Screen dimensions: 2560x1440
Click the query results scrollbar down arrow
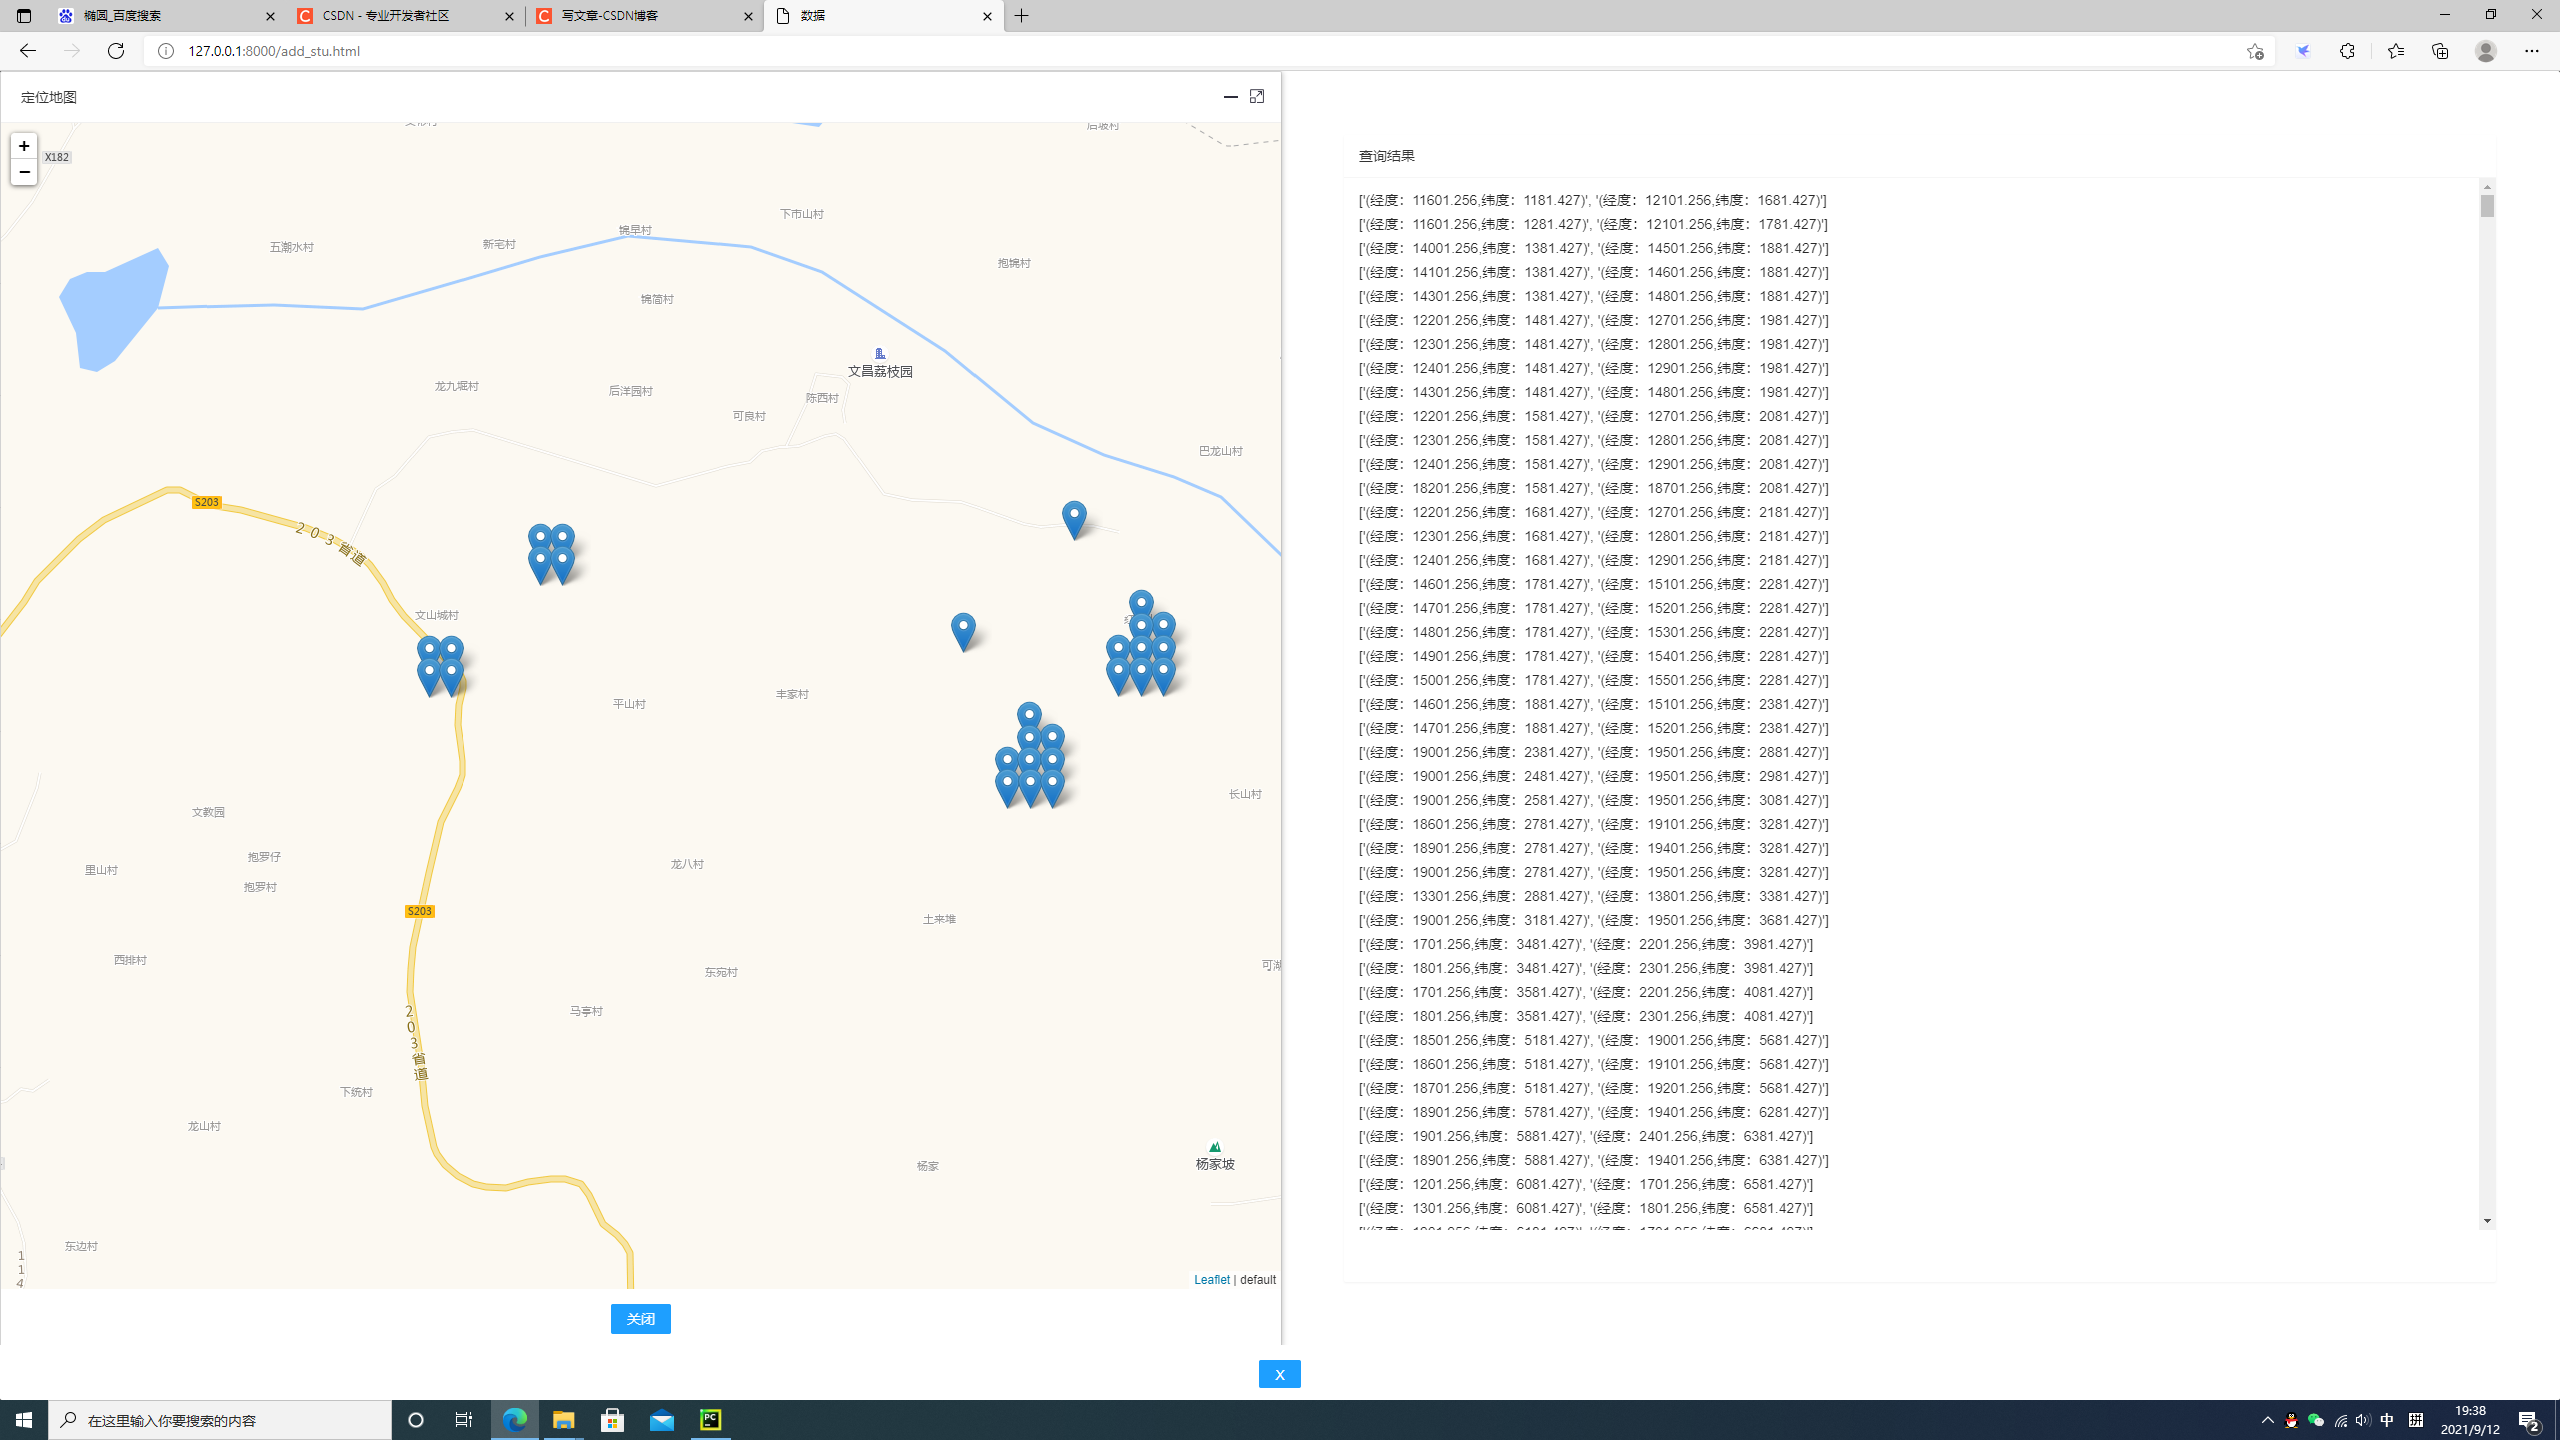pyautogui.click(x=2487, y=1221)
